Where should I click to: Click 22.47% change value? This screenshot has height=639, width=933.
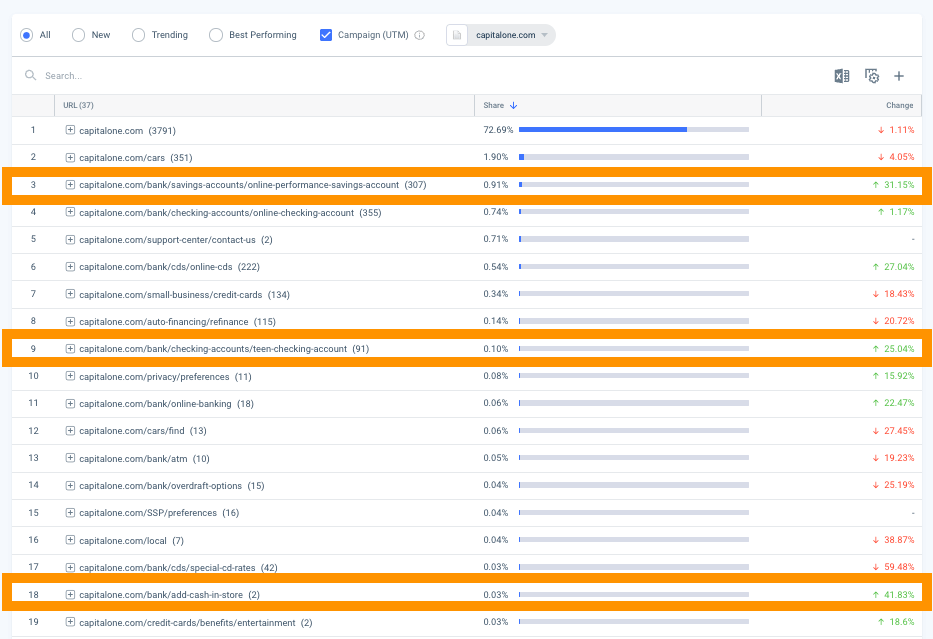click(899, 403)
